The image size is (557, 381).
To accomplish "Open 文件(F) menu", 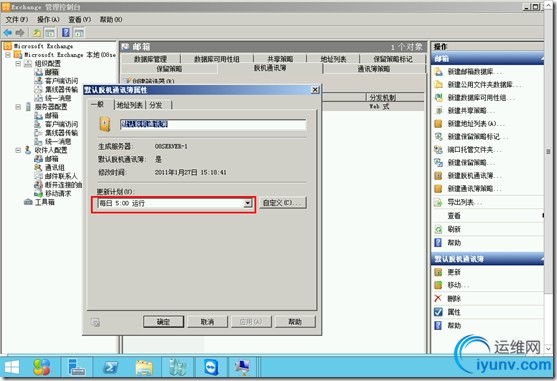I will pos(16,19).
